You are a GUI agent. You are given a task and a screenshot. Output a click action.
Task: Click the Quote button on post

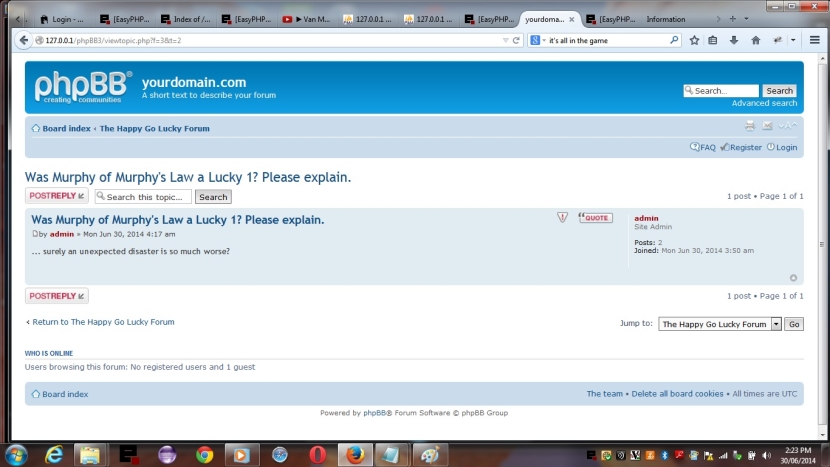tap(596, 217)
